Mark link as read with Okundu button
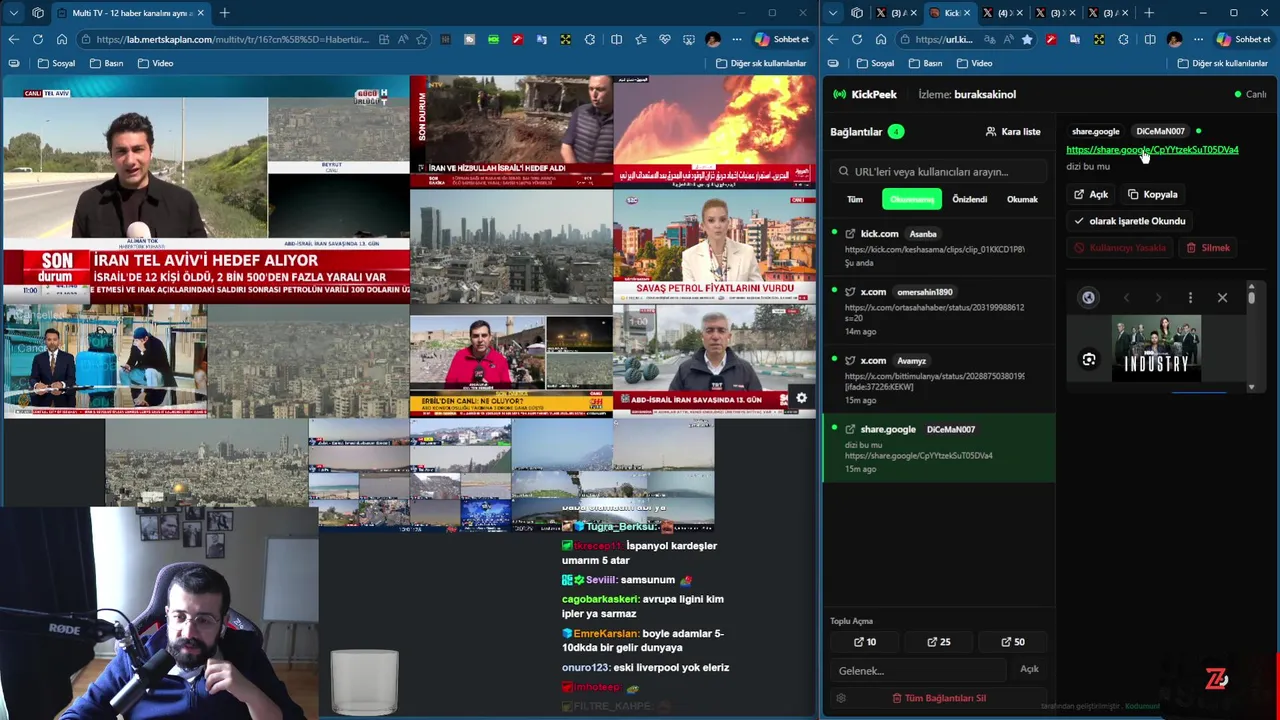This screenshot has width=1280, height=720. (x=1129, y=221)
